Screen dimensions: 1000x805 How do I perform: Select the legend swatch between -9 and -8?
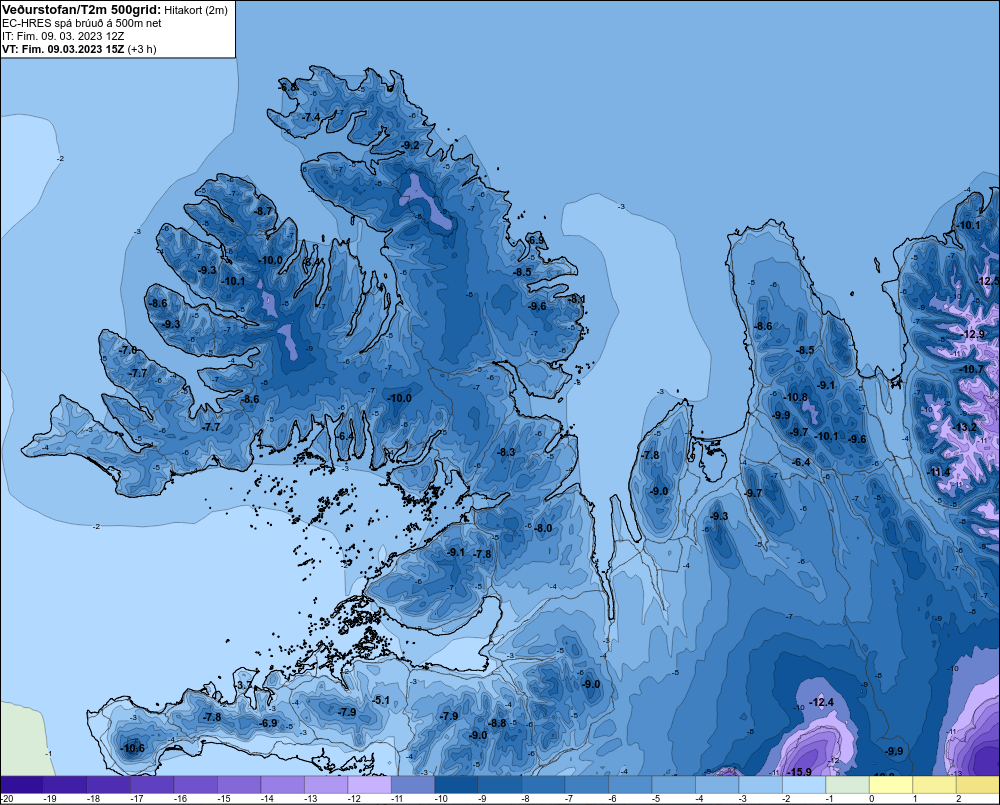click(x=500, y=784)
